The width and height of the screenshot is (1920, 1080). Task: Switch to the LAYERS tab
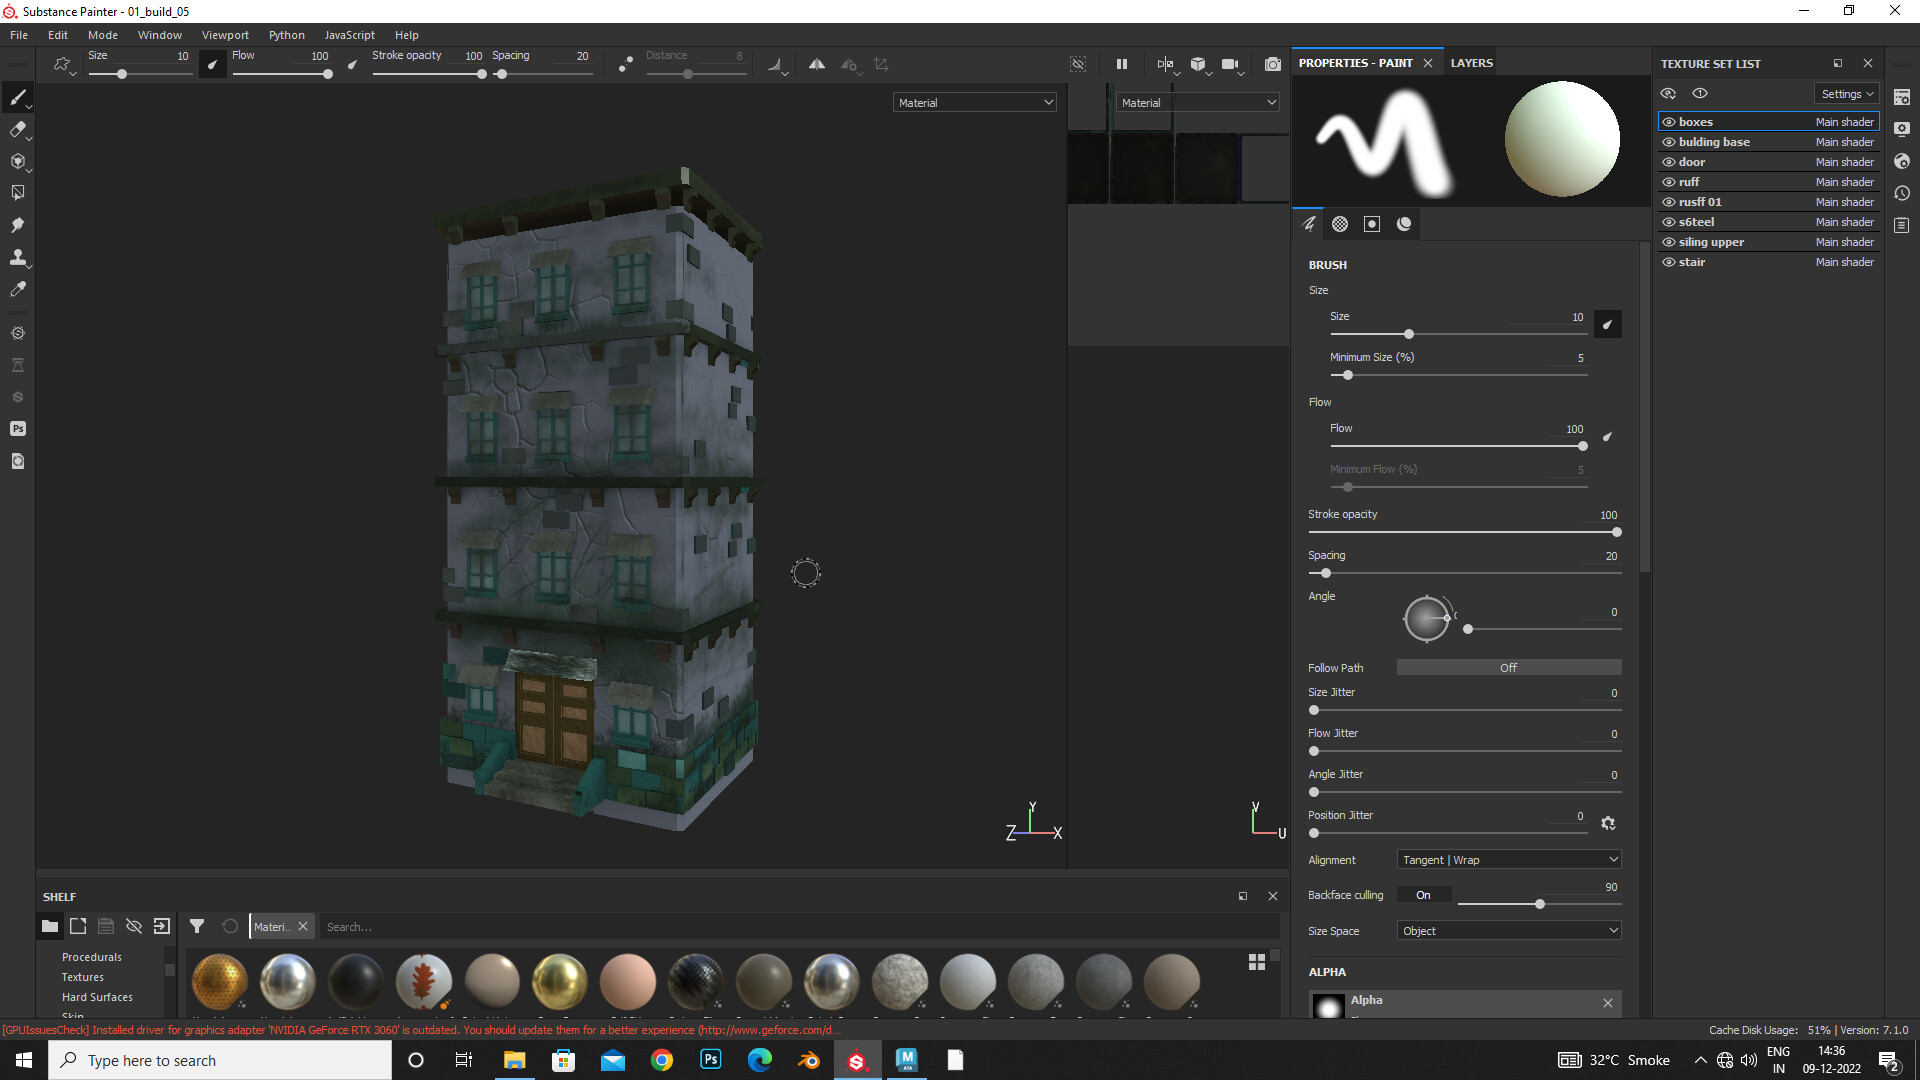(1471, 62)
